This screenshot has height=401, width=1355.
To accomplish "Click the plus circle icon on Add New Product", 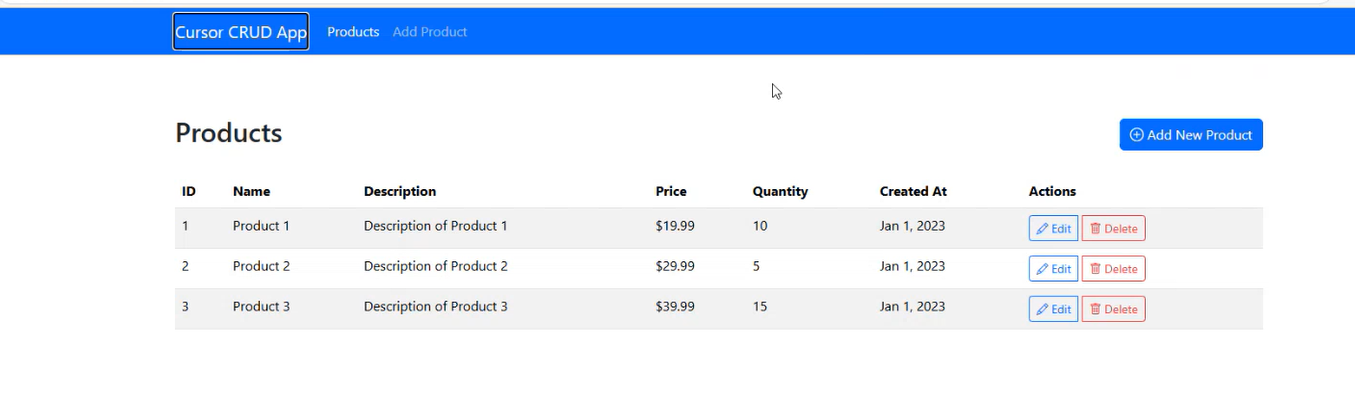I will pyautogui.click(x=1136, y=135).
